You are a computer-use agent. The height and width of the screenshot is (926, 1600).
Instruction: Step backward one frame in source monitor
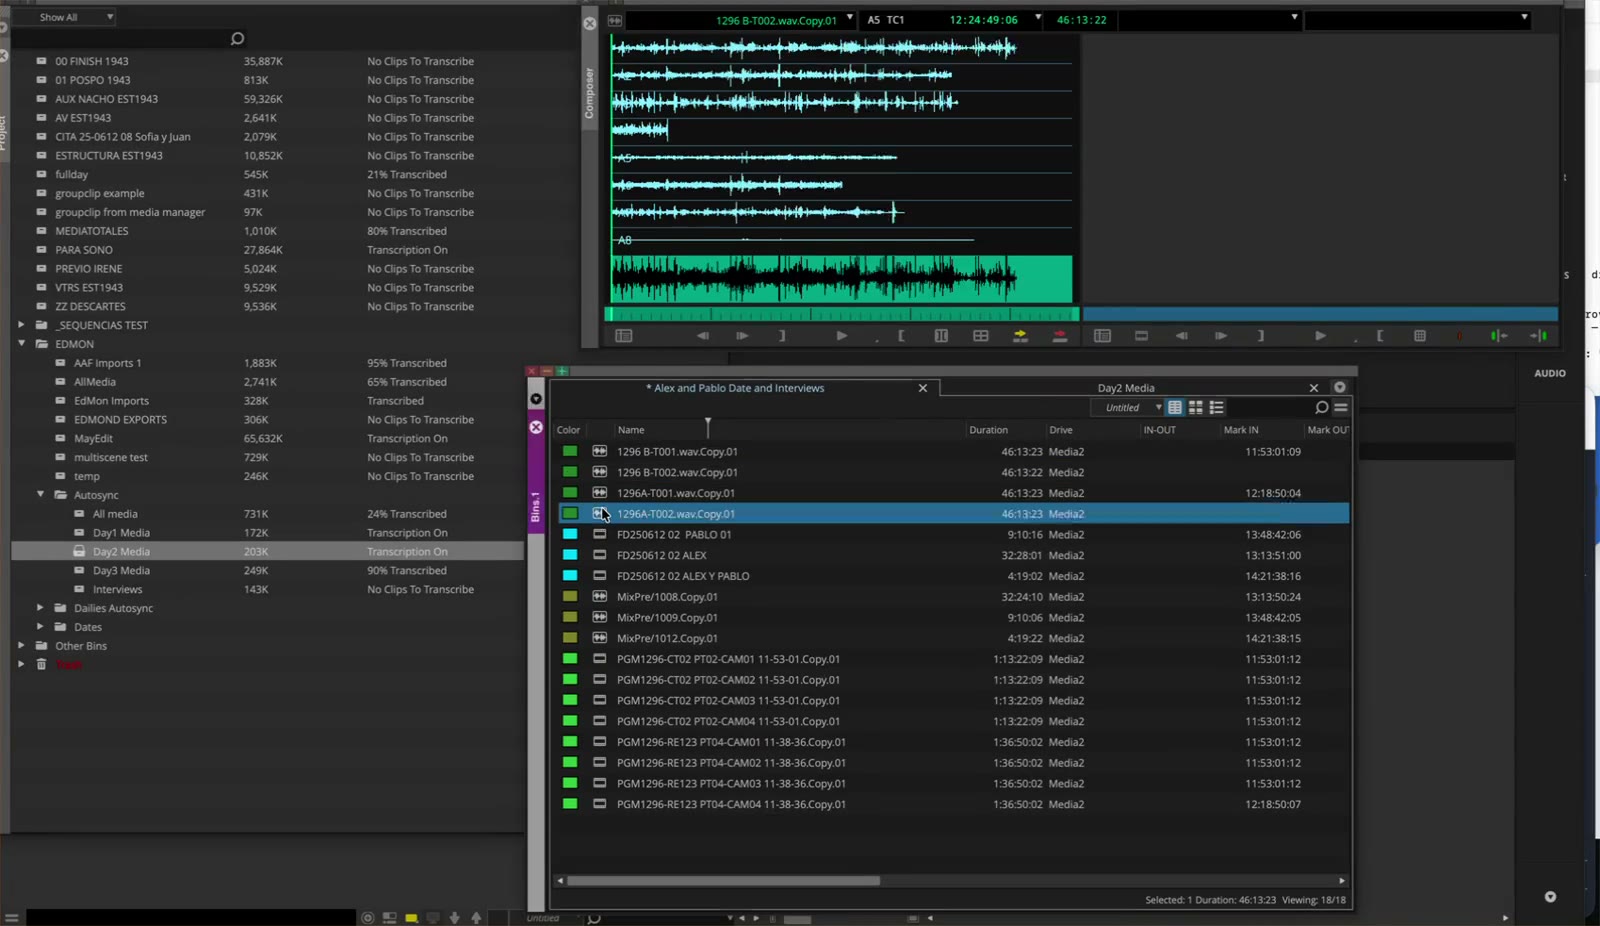tap(703, 336)
